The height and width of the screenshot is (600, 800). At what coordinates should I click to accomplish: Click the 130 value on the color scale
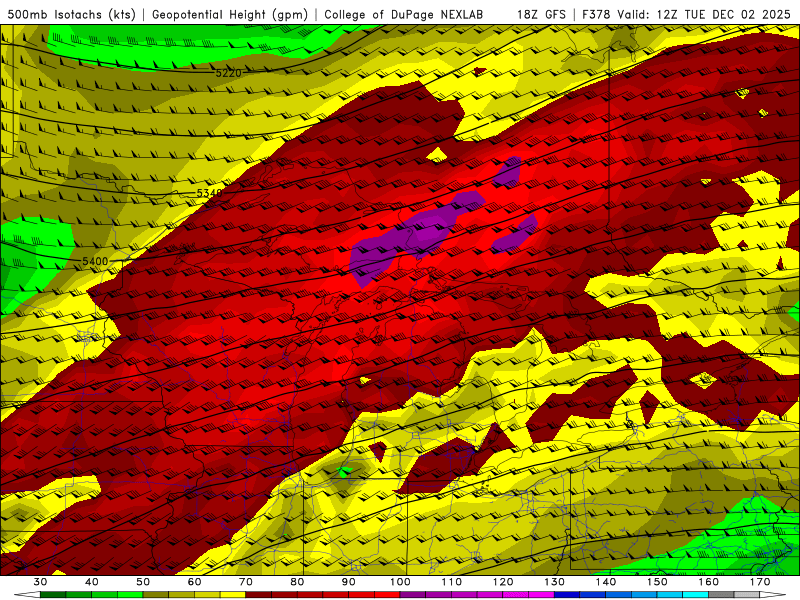(554, 582)
